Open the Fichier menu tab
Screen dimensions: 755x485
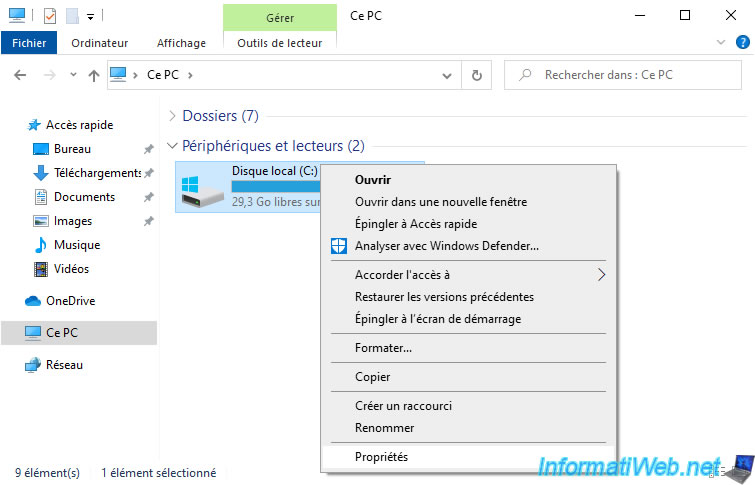30,43
